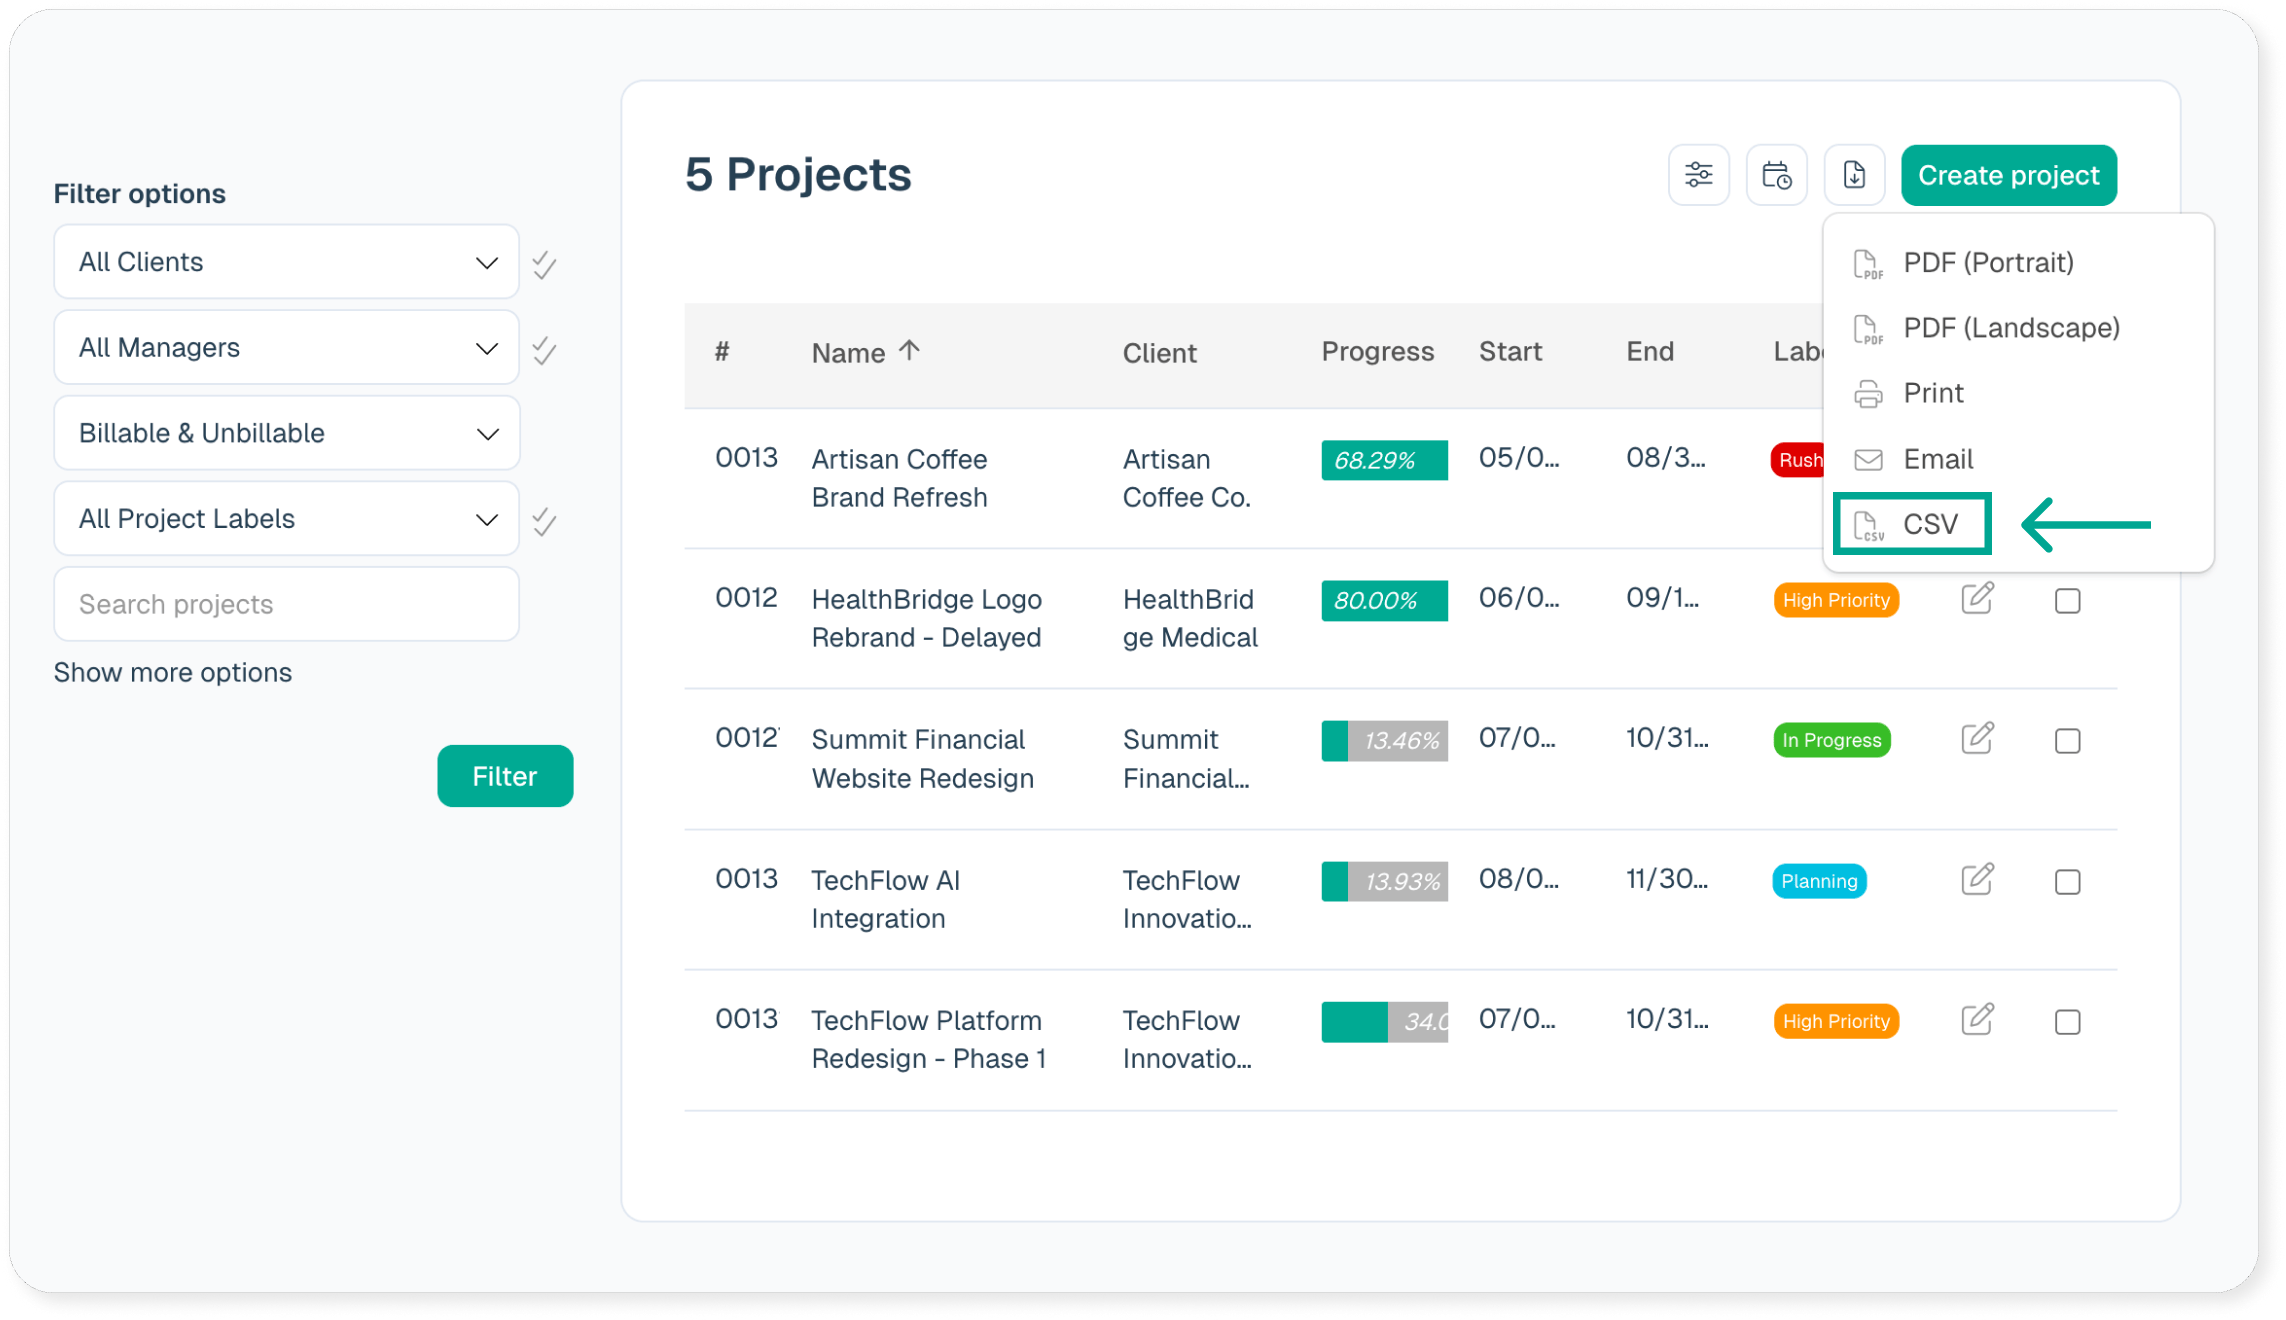The image size is (2286, 1320).
Task: Tick the Summit Financial row checkbox
Action: (2067, 741)
